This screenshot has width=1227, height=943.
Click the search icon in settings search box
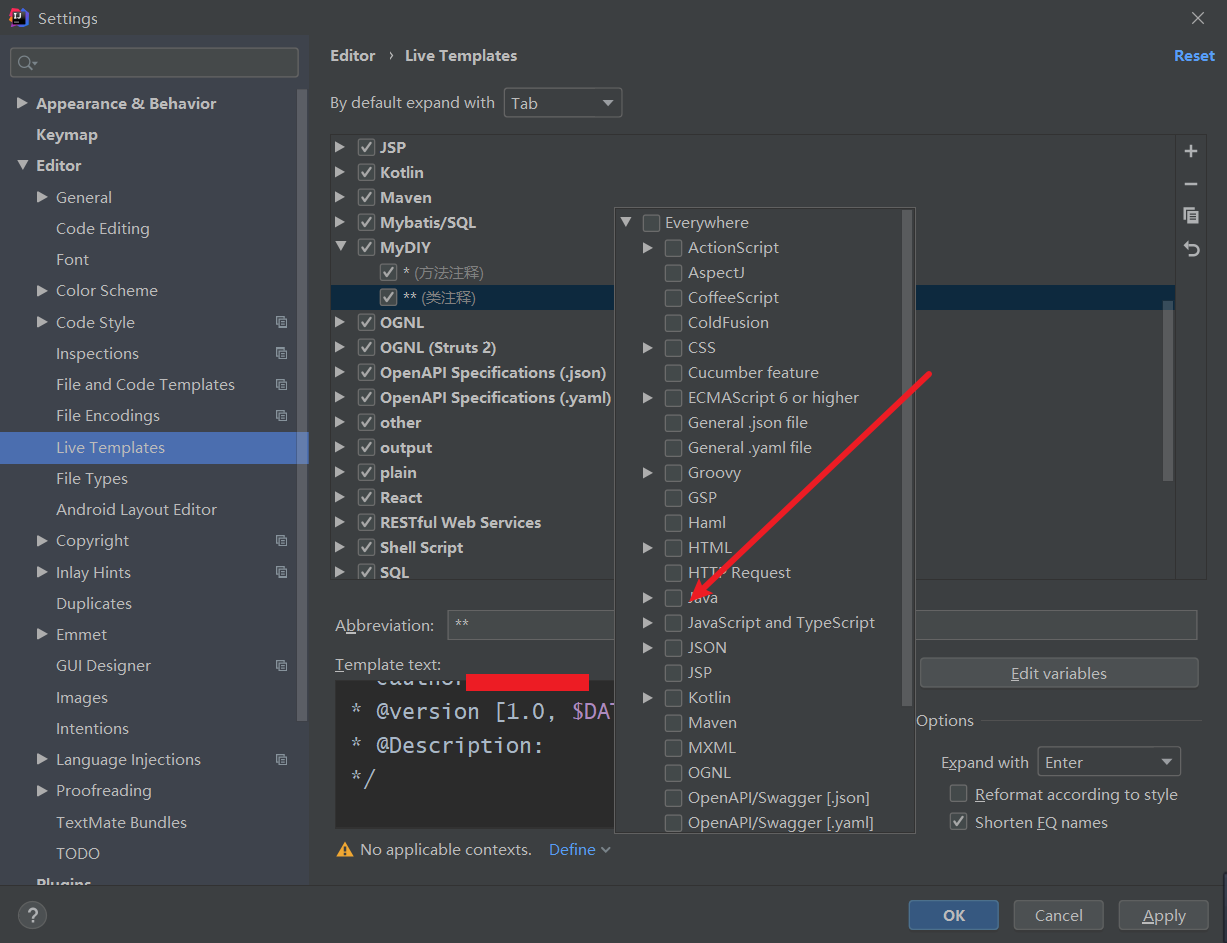click(x=27, y=63)
